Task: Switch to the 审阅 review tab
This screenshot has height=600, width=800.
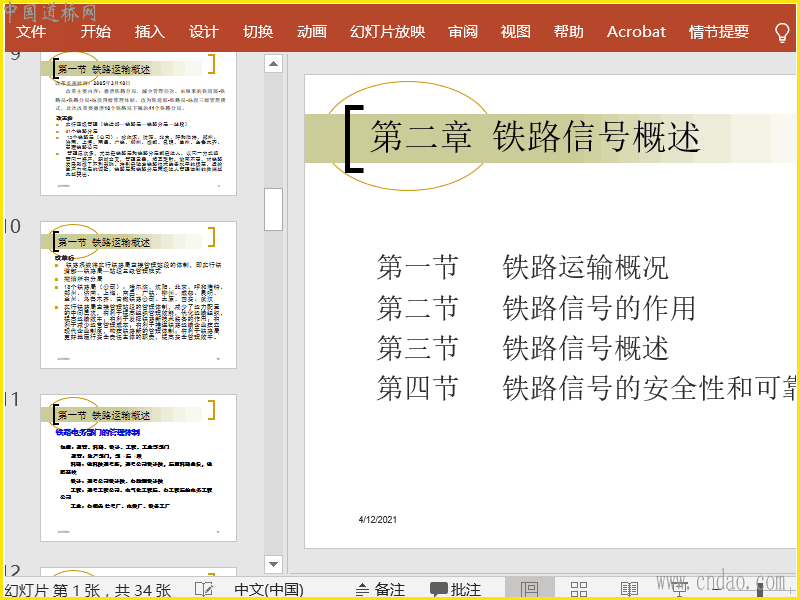Action: coord(463,32)
